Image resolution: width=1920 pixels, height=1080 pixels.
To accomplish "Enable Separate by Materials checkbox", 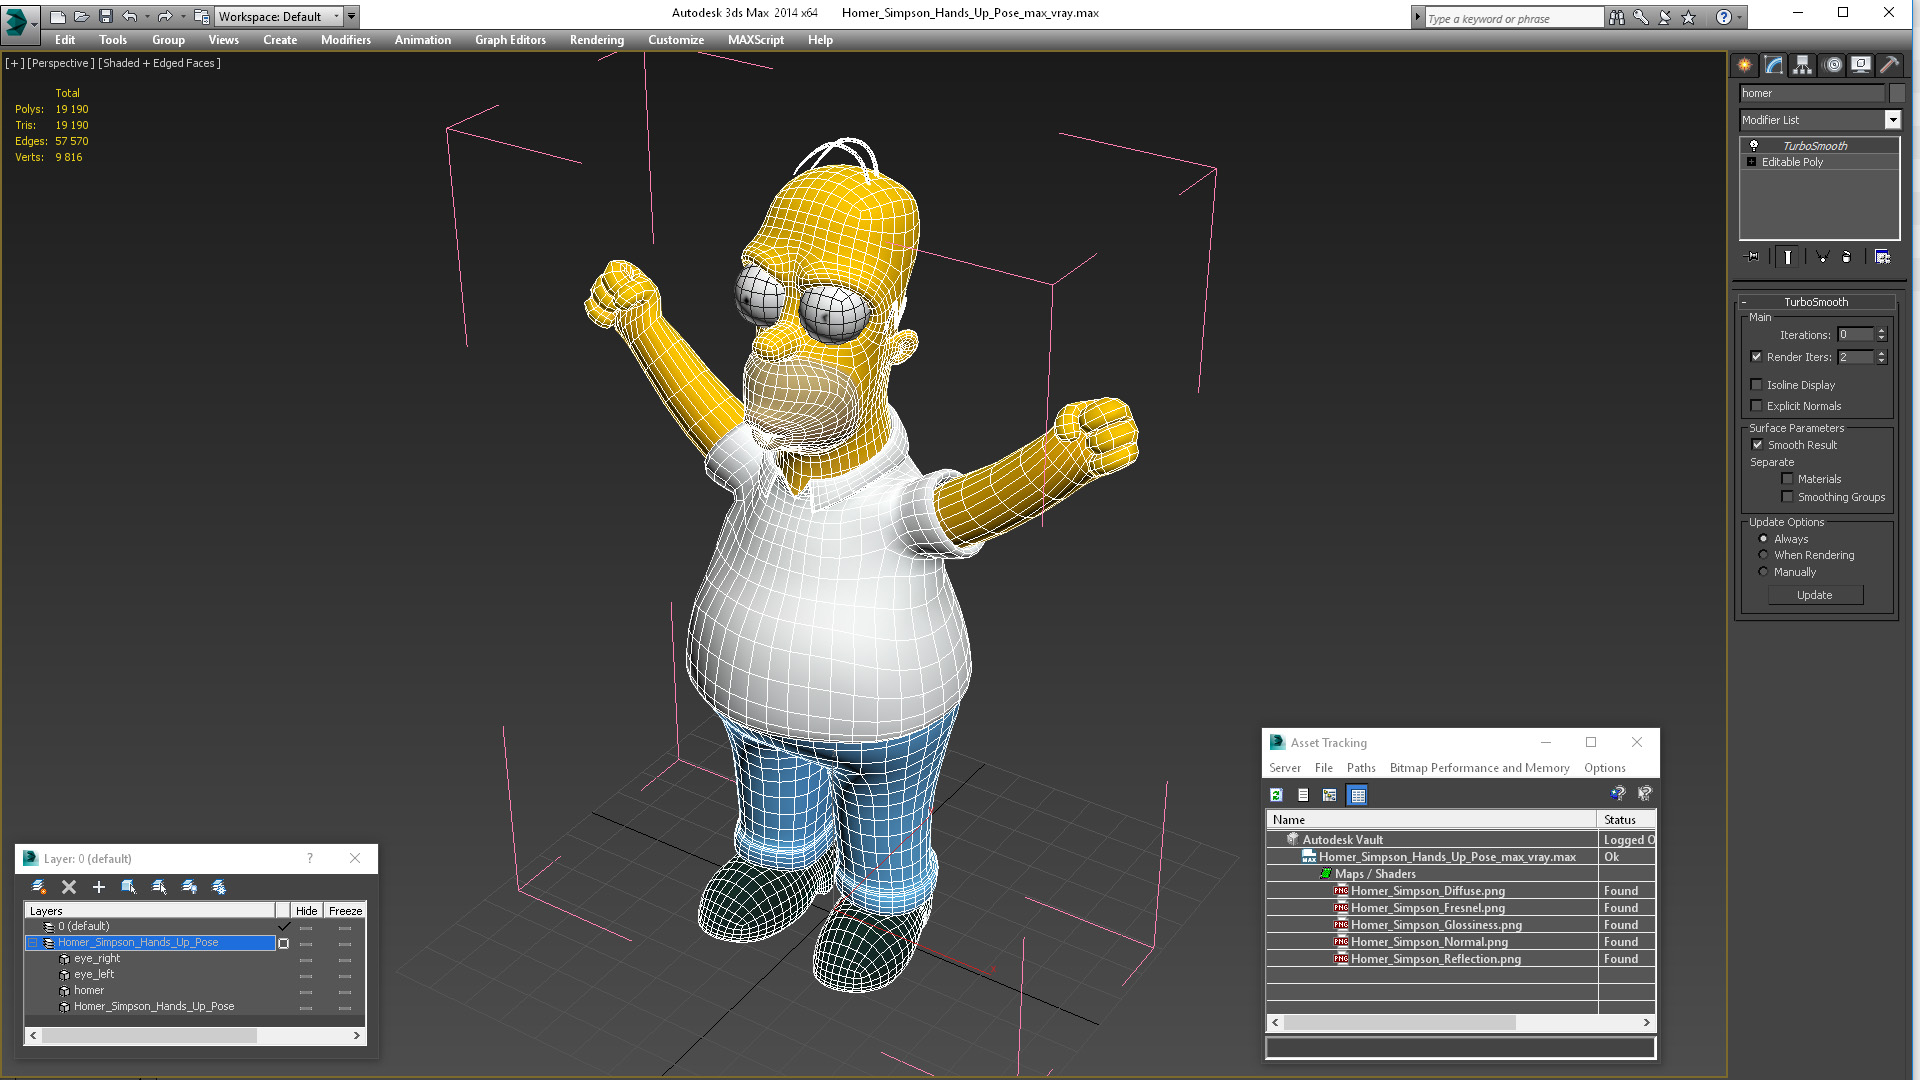I will [1787, 479].
